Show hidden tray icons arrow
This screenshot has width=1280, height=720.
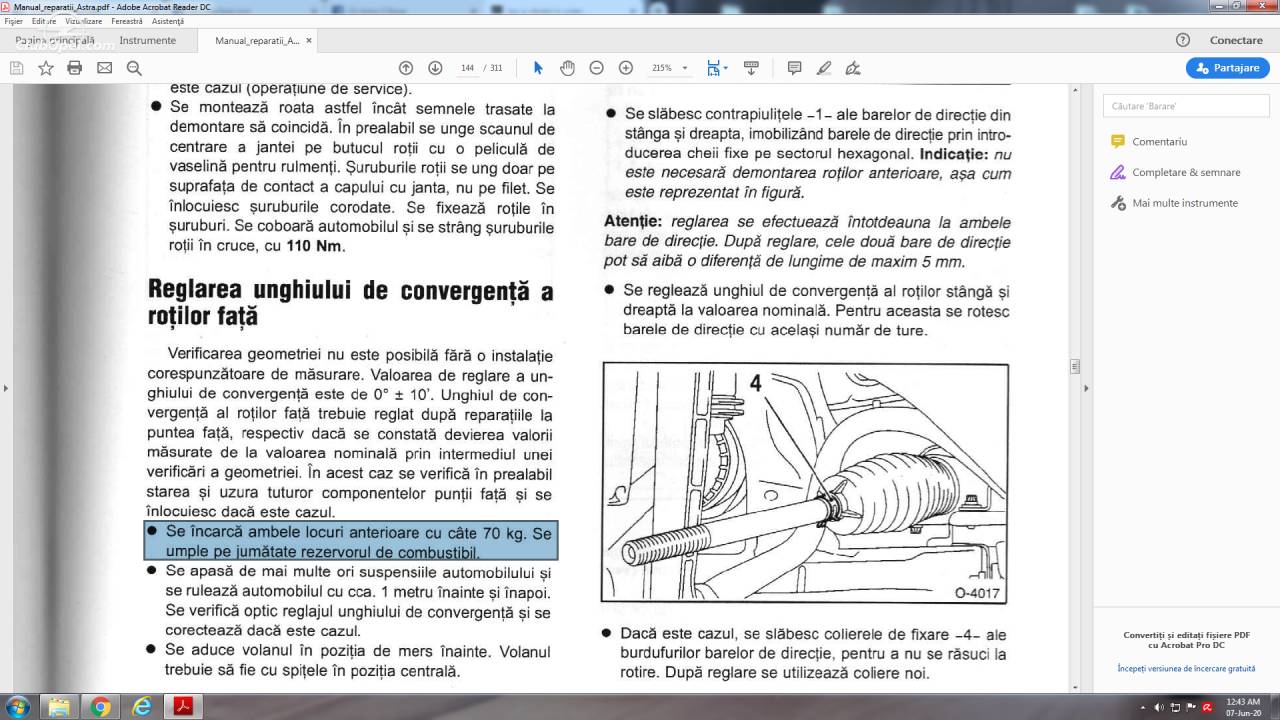[x=1143, y=707]
